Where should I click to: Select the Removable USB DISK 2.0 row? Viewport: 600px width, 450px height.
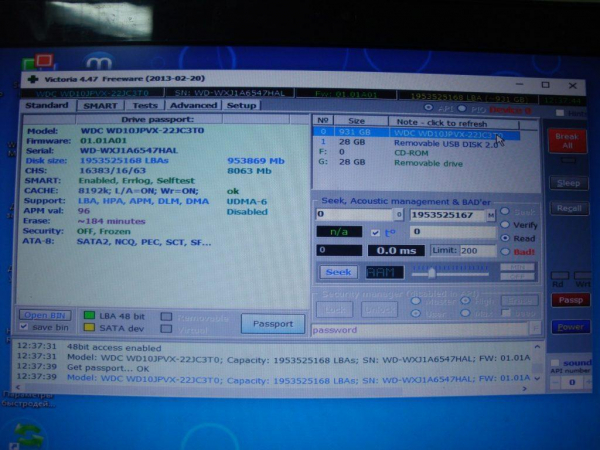(x=416, y=143)
